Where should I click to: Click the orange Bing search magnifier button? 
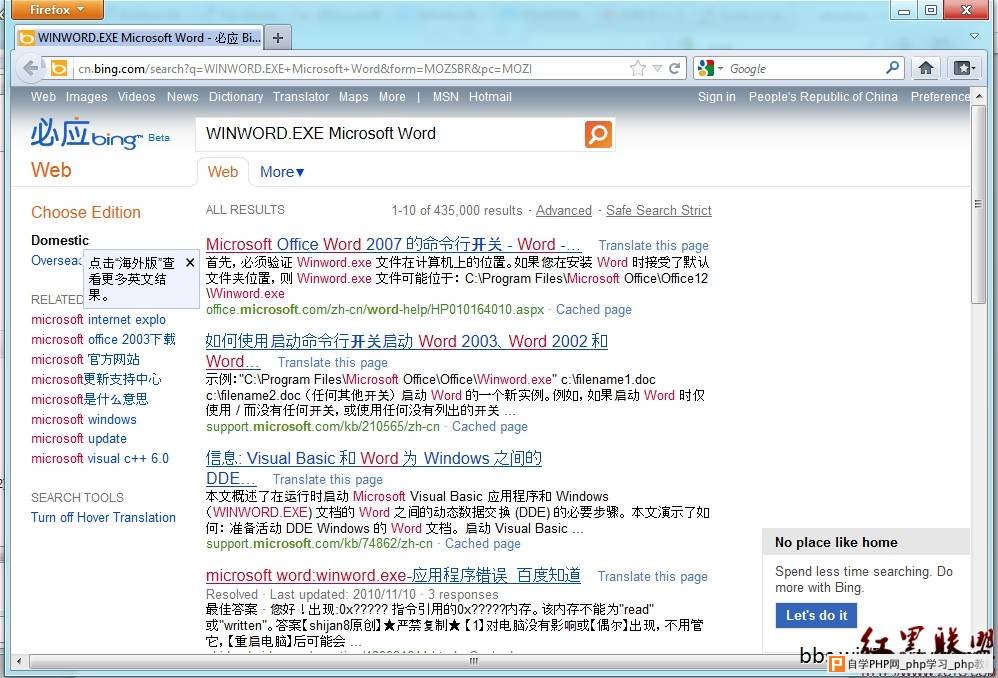coord(598,134)
